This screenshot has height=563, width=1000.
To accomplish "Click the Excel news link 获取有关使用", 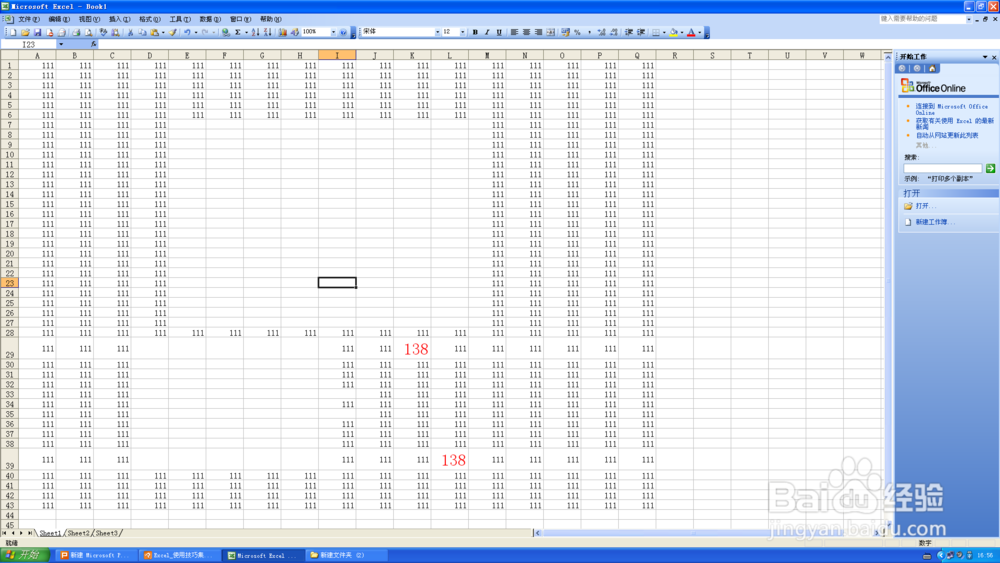I will tap(955, 123).
